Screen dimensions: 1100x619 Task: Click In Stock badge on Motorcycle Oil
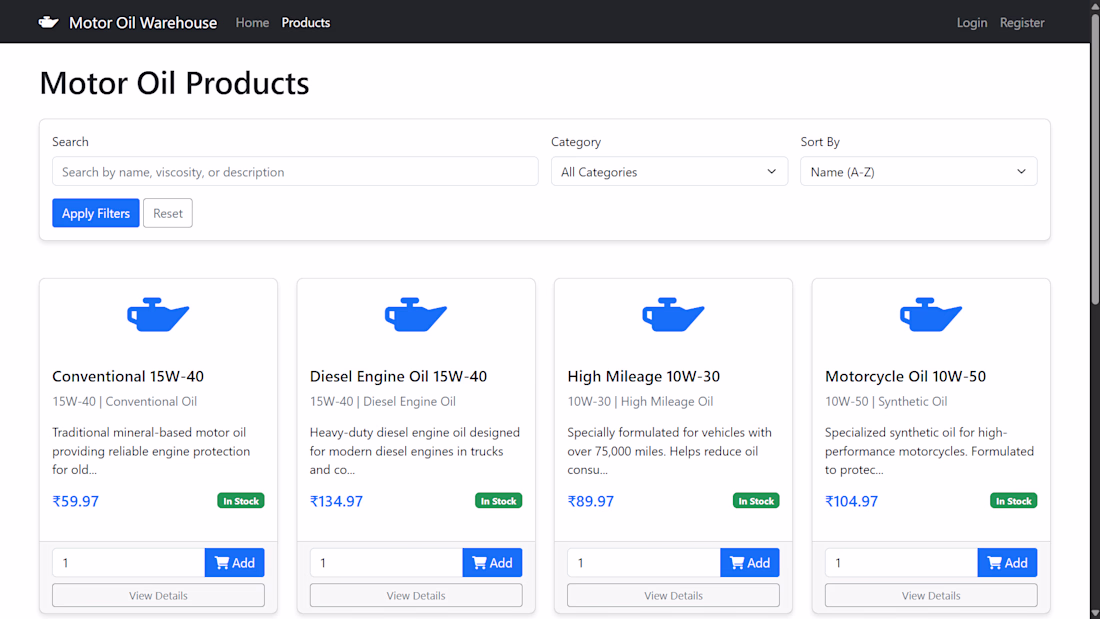[1013, 500]
